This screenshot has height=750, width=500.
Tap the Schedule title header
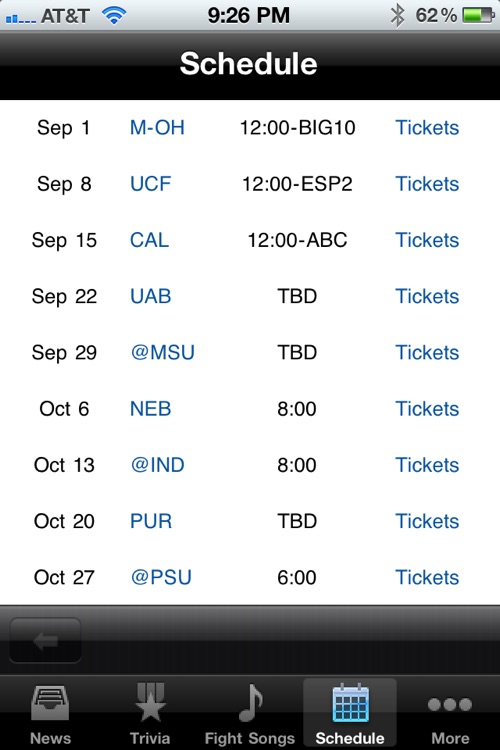click(x=248, y=64)
